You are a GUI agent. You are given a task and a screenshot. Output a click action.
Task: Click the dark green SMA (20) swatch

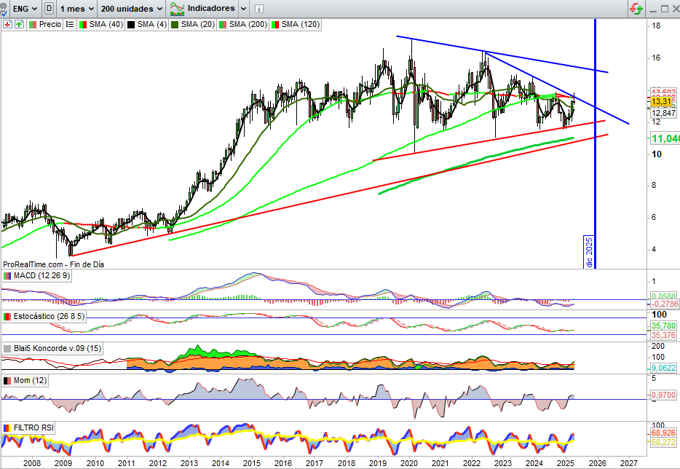pyautogui.click(x=175, y=25)
